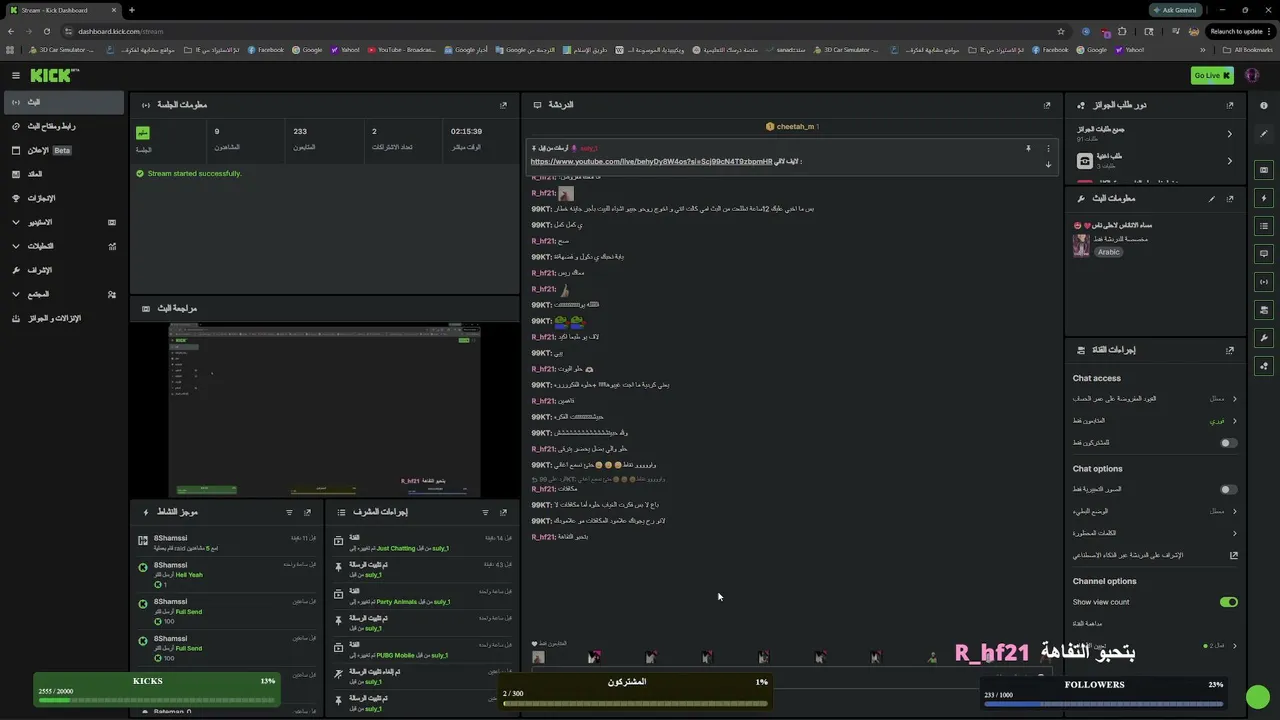
Task: Click the chat bubble icon in right rail
Action: (1264, 254)
